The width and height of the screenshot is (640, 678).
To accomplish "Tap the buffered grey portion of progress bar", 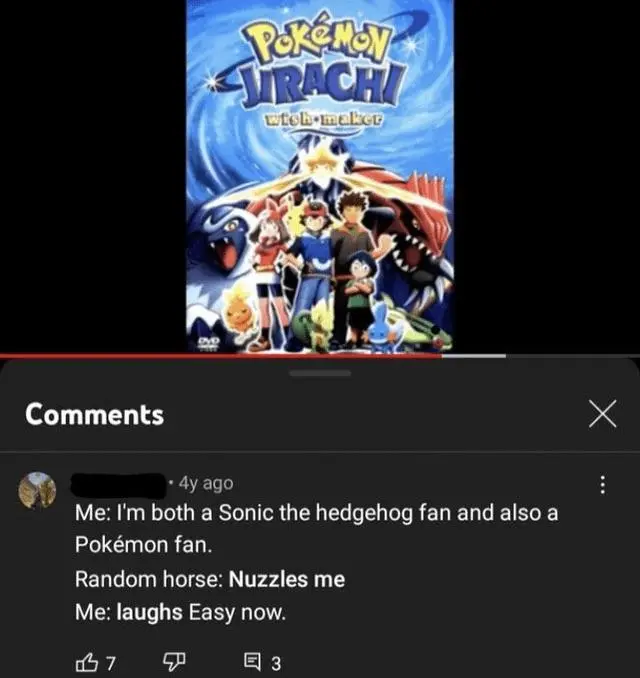I will tap(474, 356).
